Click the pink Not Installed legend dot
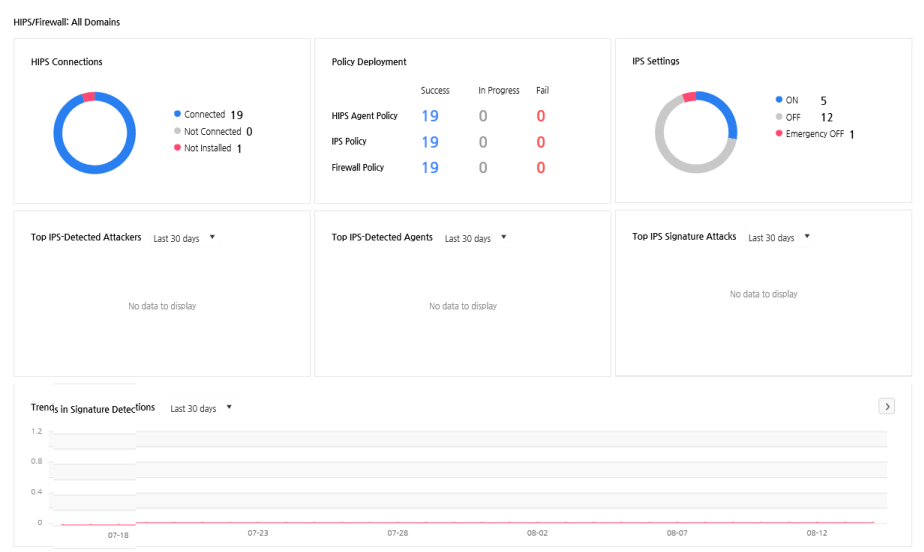The height and width of the screenshot is (552, 924). pyautogui.click(x=177, y=147)
